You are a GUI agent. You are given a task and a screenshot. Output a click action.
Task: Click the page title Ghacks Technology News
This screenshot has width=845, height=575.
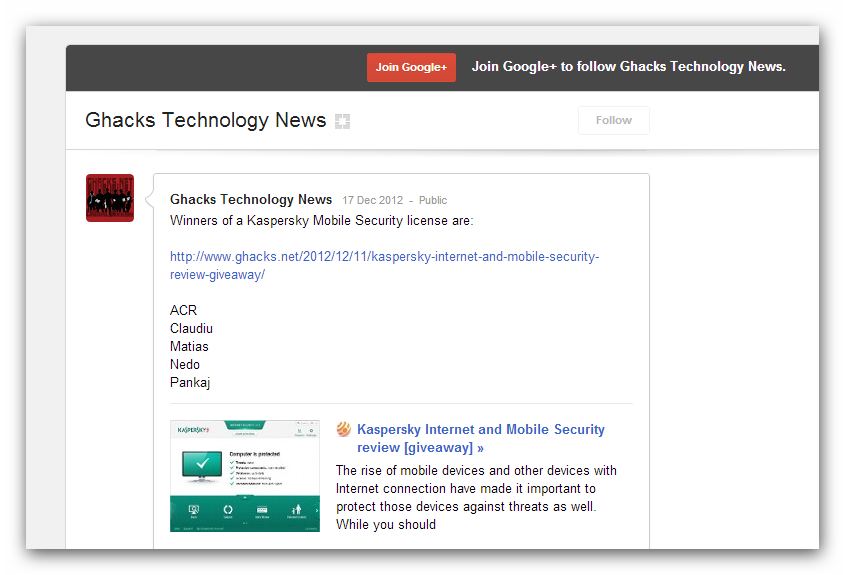tap(205, 120)
